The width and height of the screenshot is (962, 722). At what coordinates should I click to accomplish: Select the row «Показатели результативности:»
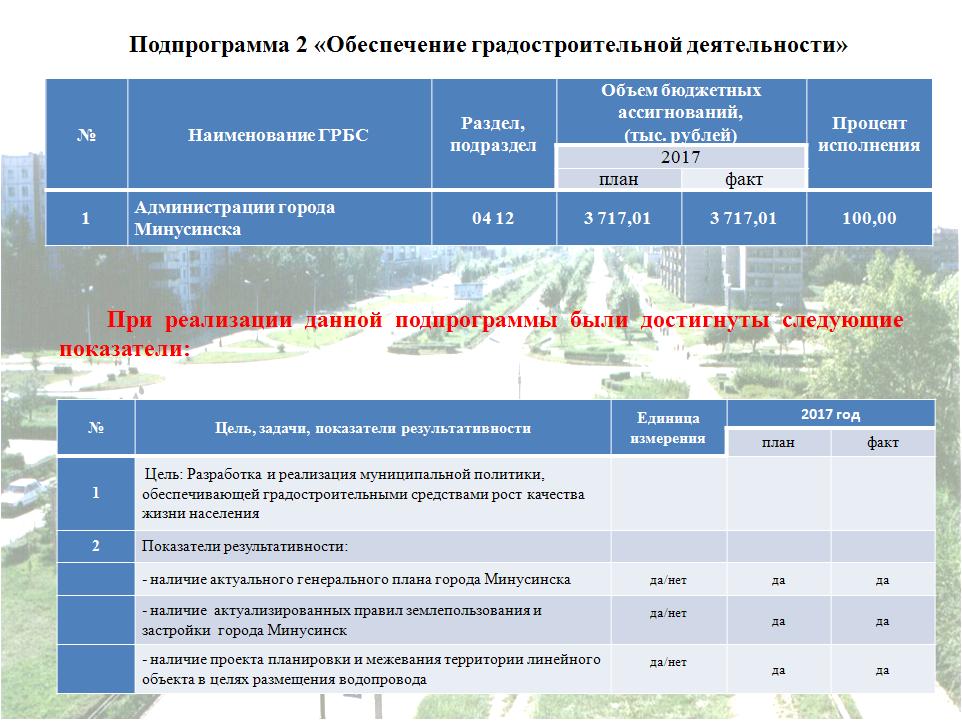coord(496,547)
